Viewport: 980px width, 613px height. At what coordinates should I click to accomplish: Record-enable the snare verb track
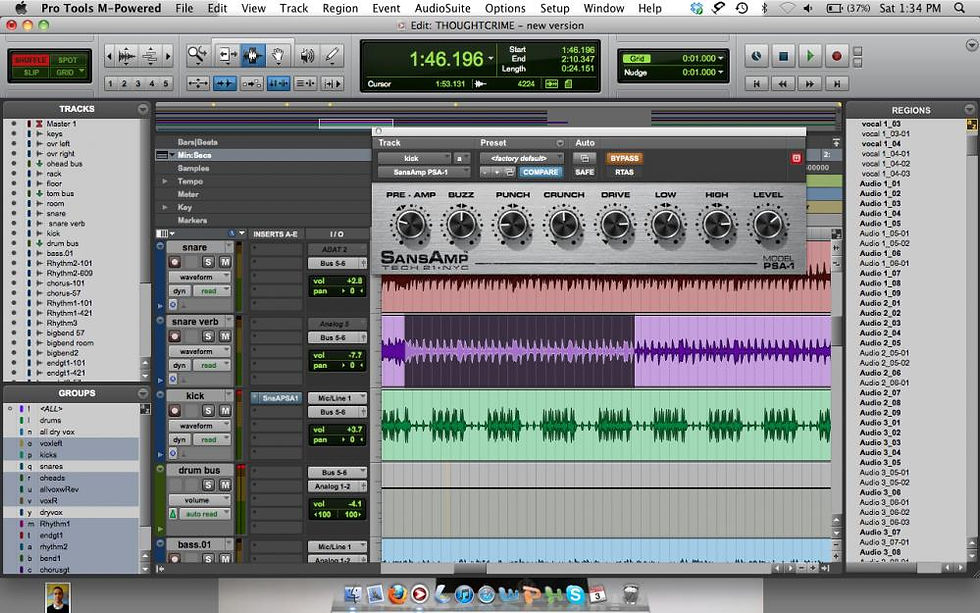click(x=175, y=336)
